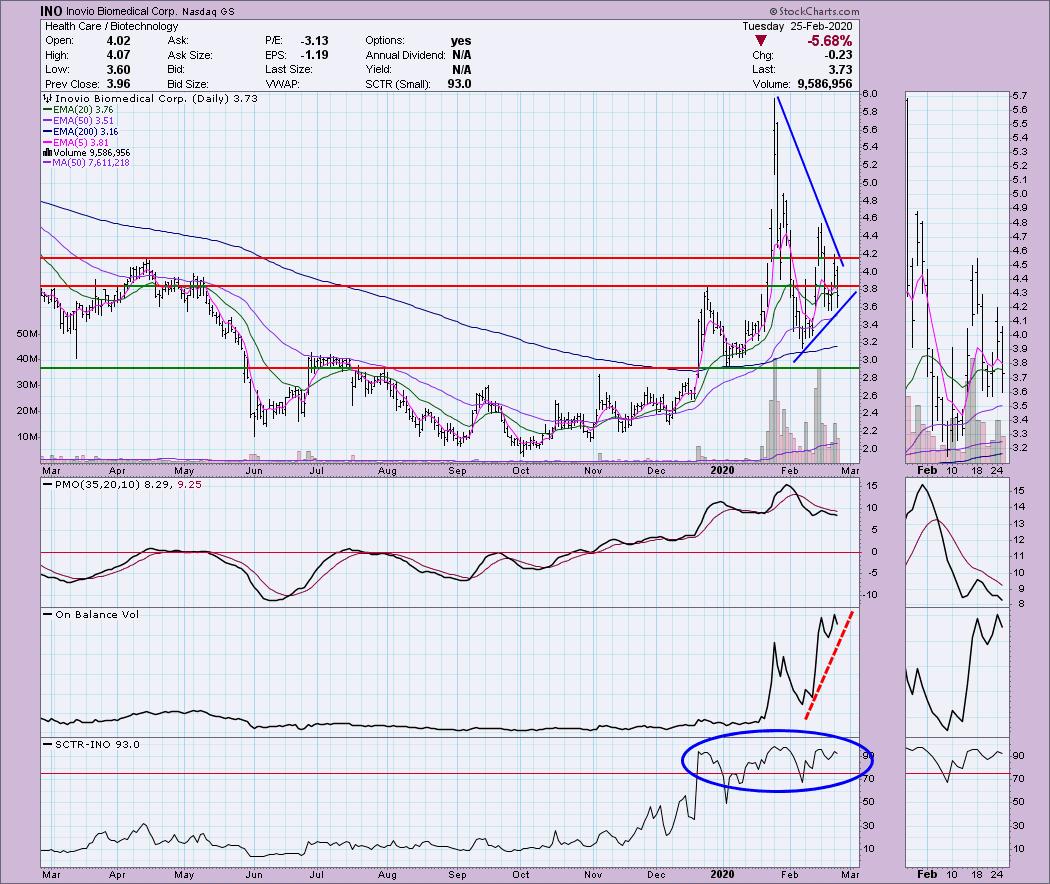1050x884 pixels.
Task: Click the EPS value -1.19
Action: point(314,55)
